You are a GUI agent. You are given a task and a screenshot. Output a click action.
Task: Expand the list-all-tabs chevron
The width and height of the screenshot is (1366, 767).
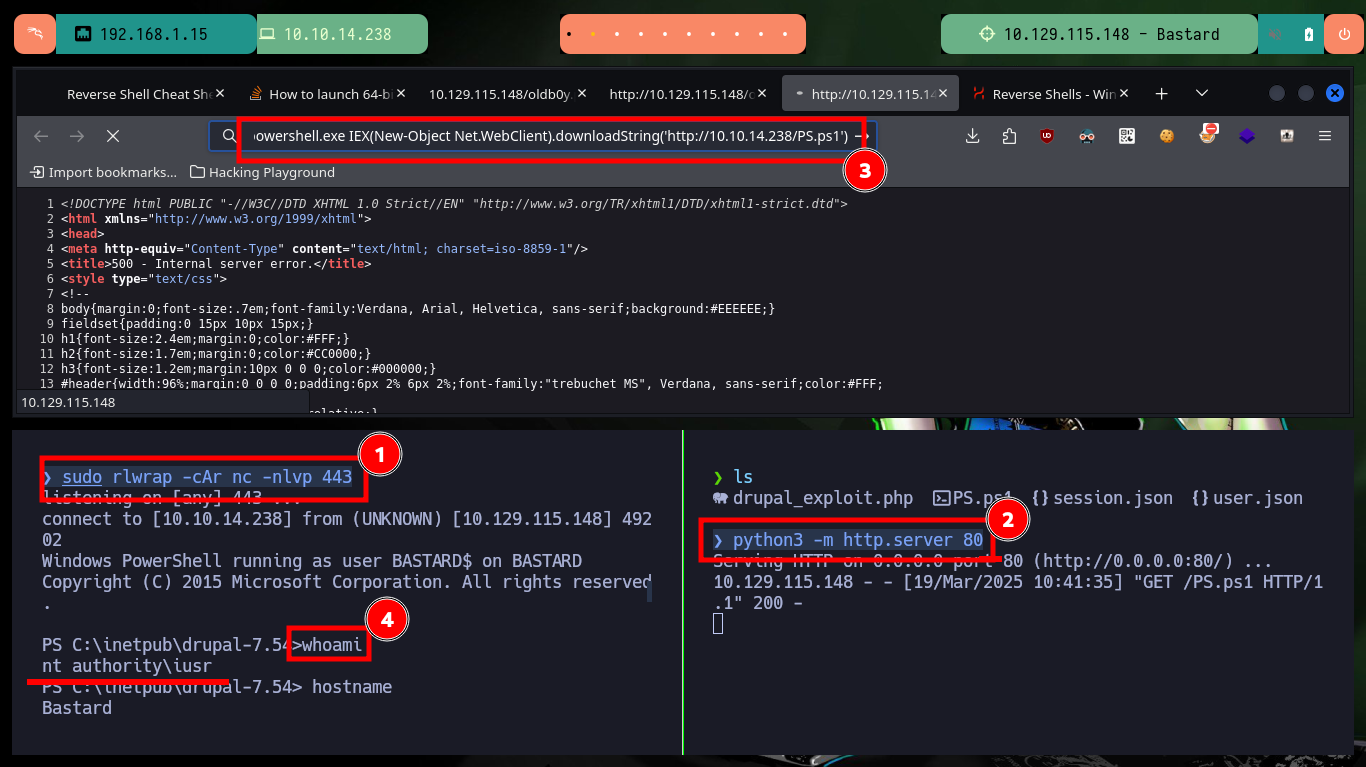[1202, 94]
